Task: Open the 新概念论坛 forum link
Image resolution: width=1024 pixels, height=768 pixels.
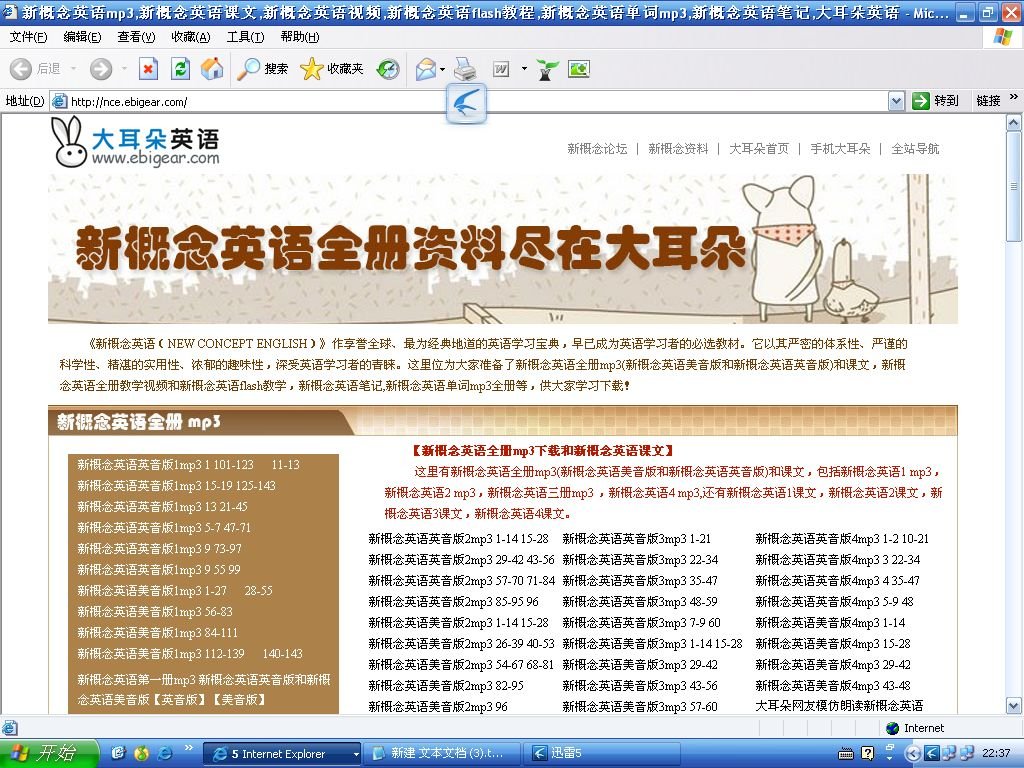Action: click(x=595, y=147)
